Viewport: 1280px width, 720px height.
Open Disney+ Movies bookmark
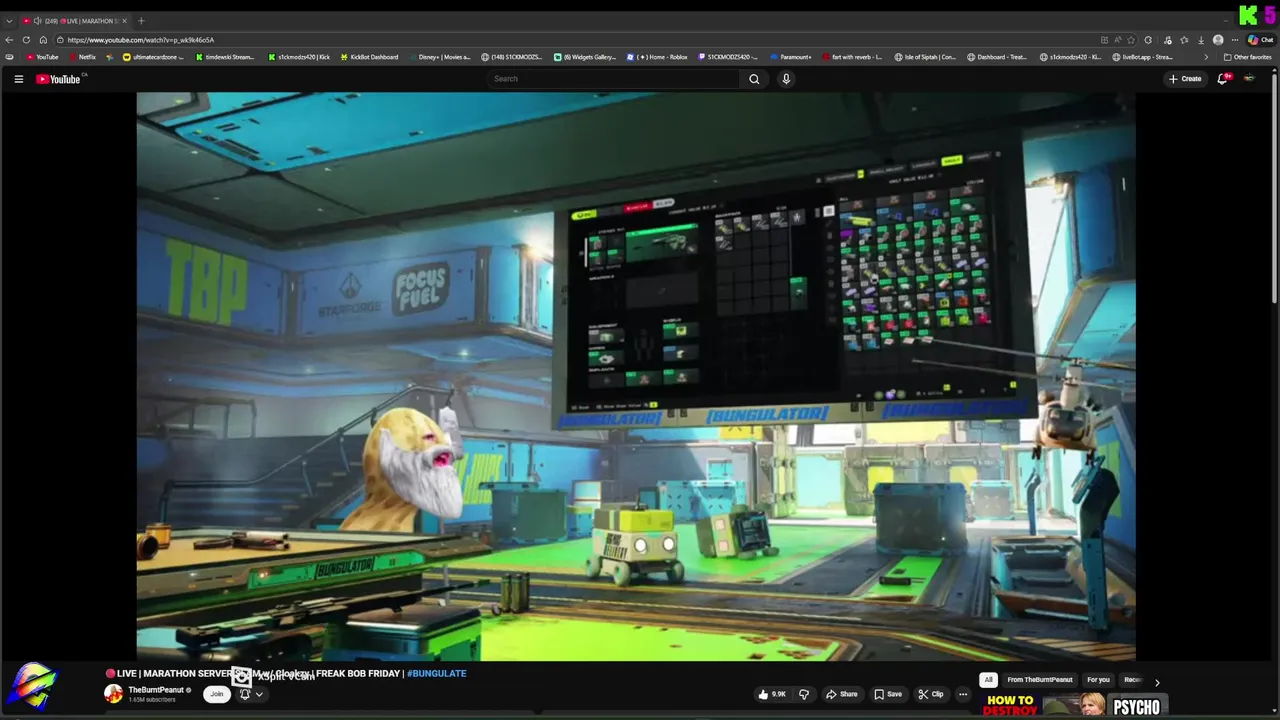(439, 57)
